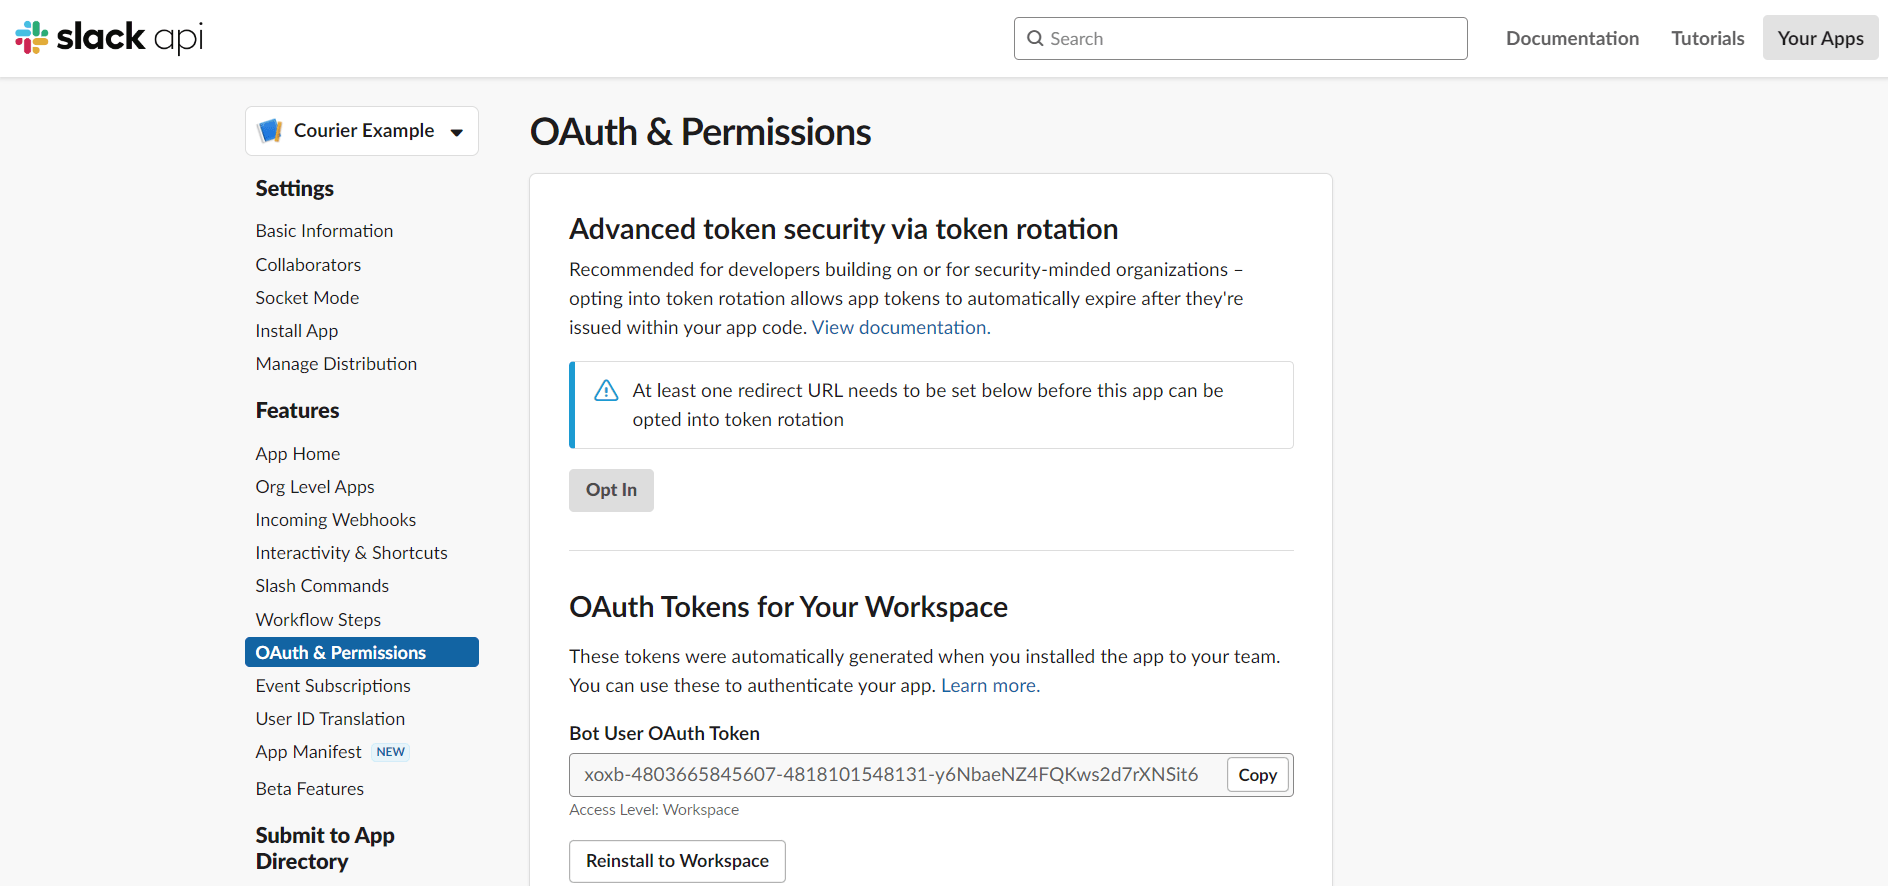
Task: Open the Your Apps page
Action: 1819,37
